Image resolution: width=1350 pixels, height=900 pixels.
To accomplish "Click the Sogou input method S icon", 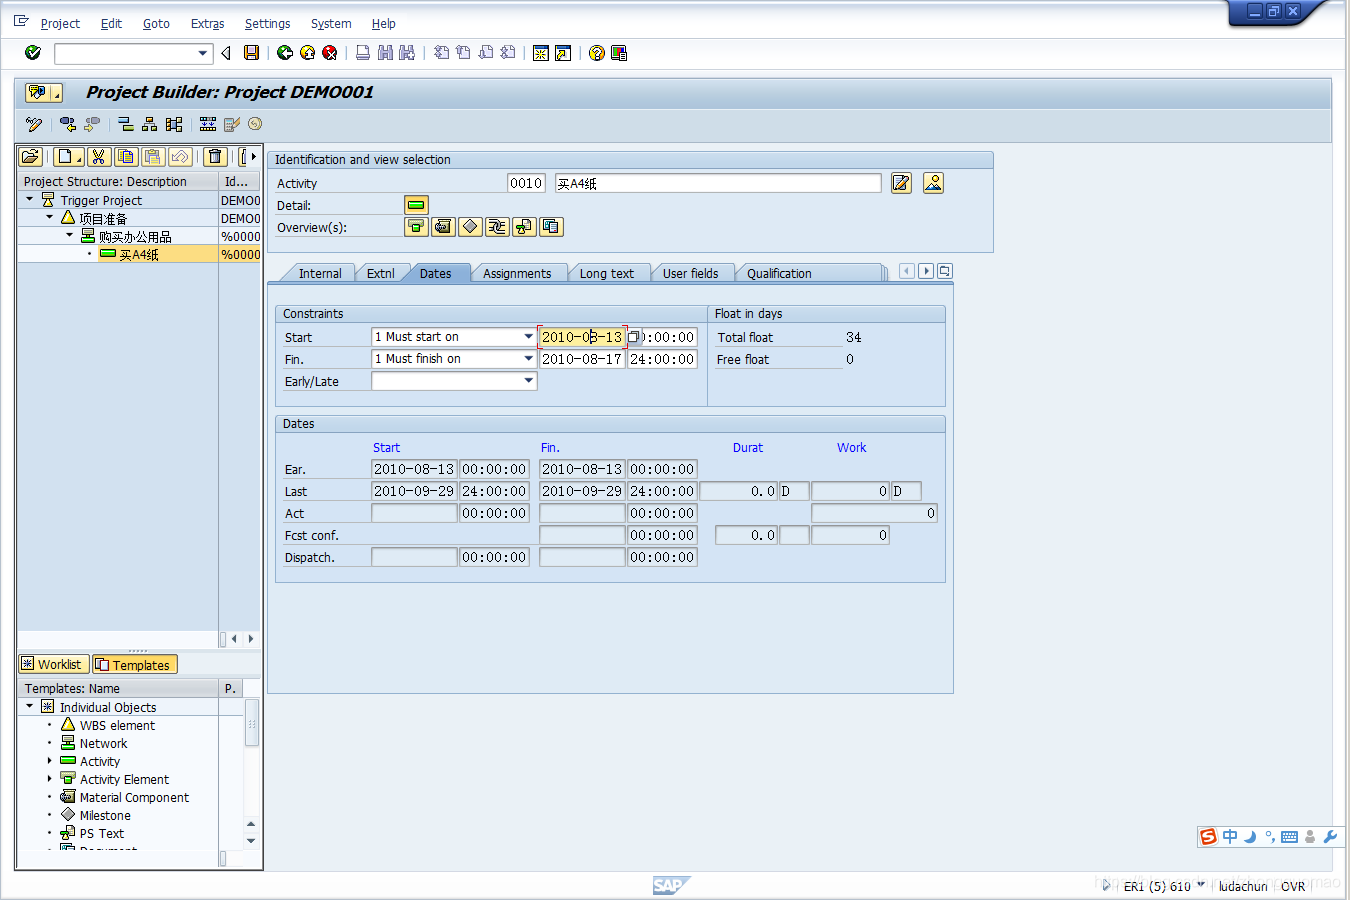I will (1209, 837).
